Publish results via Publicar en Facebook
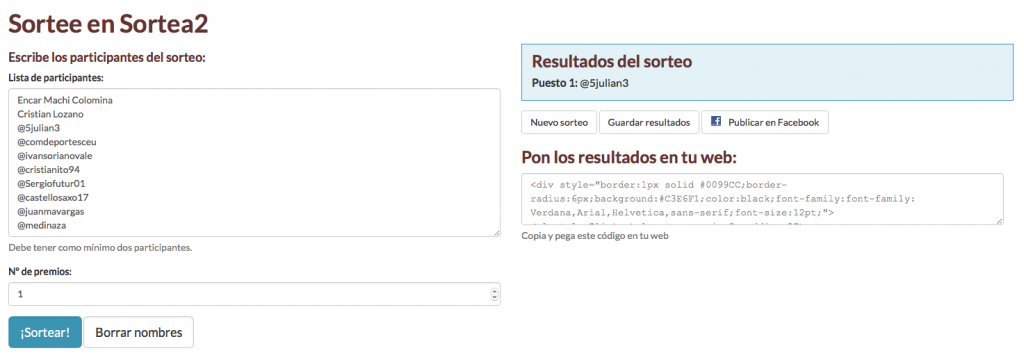Viewport: 1024px width, 362px height. [765, 122]
